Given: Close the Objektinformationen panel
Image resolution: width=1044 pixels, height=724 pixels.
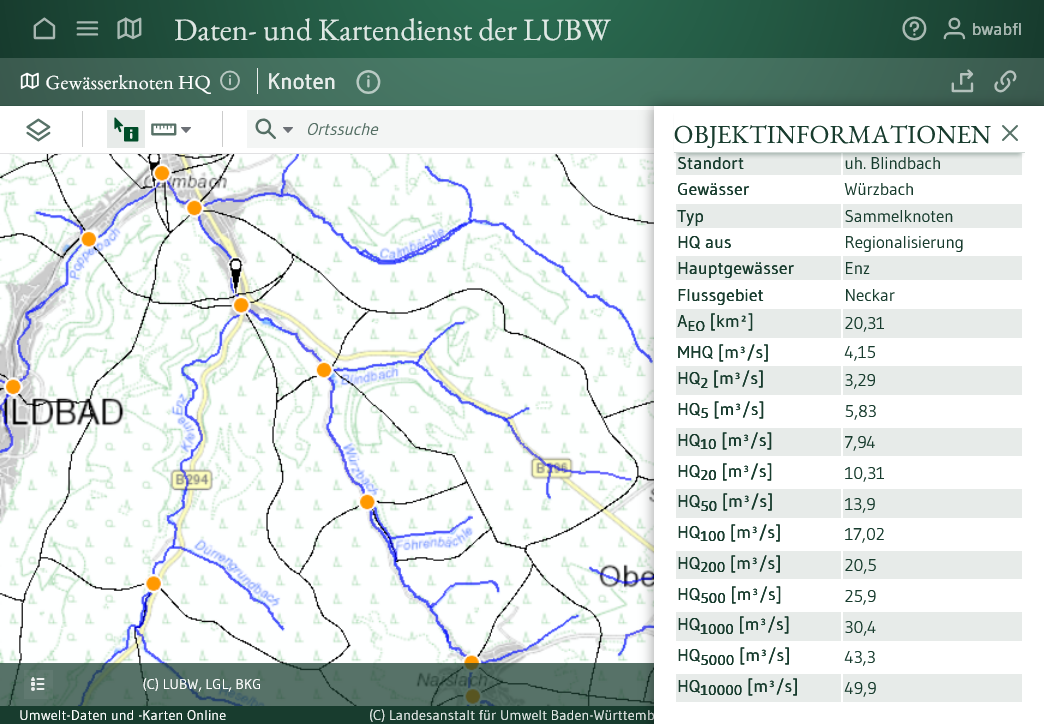Looking at the screenshot, I should point(1010,133).
